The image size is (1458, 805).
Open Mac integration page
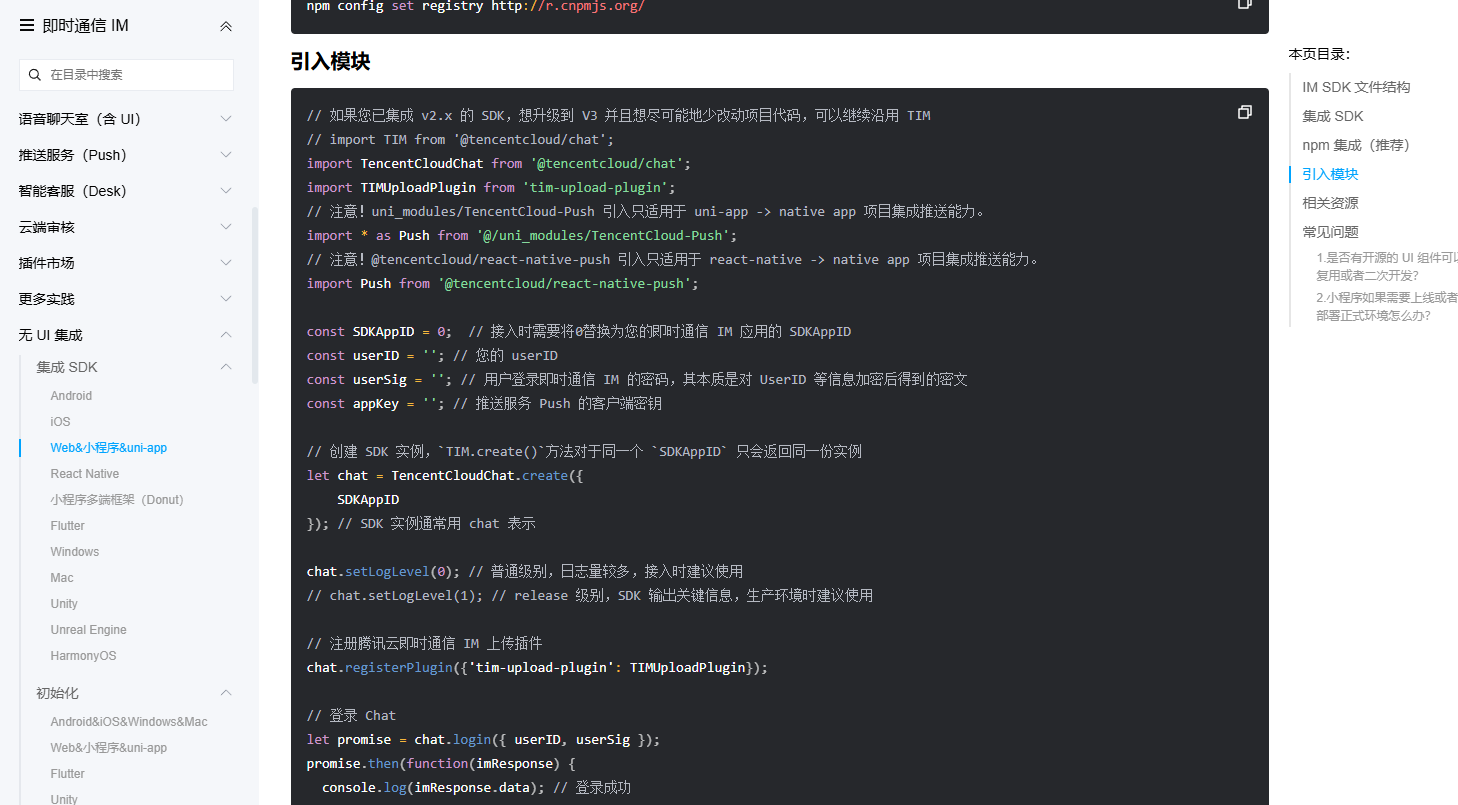pos(62,578)
